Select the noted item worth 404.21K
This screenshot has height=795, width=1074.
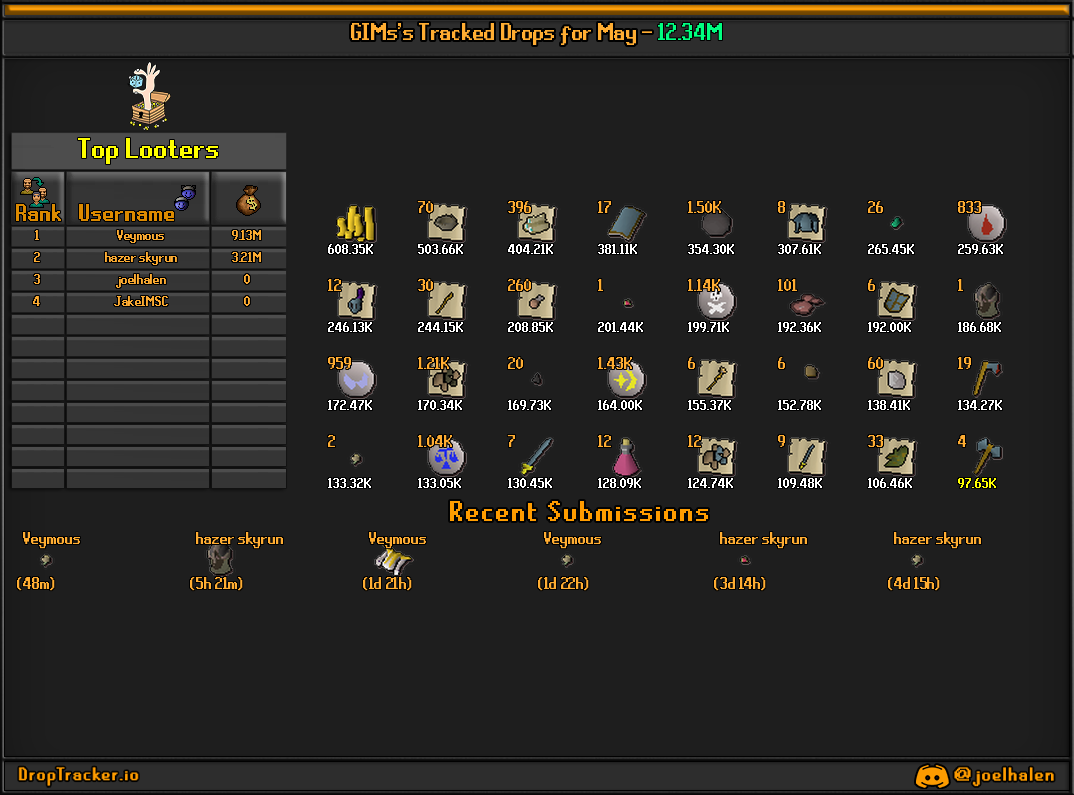click(x=536, y=223)
